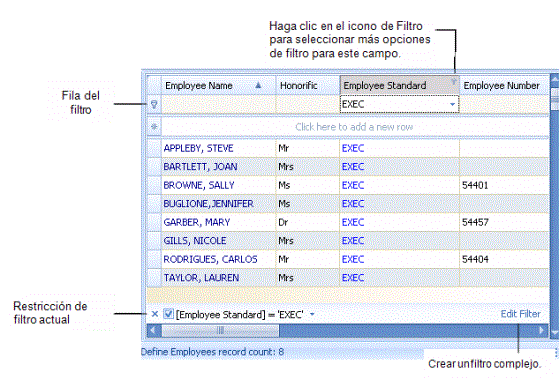Click the Honorific filter row cell
This screenshot has width=559, height=387.
[308, 104]
